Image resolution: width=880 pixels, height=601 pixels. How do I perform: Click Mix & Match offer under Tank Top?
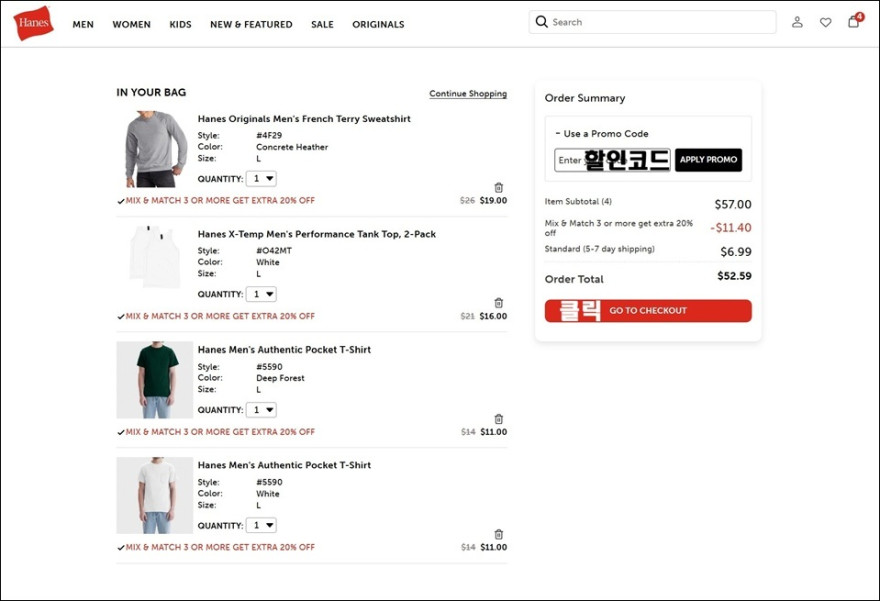pyautogui.click(x=220, y=316)
